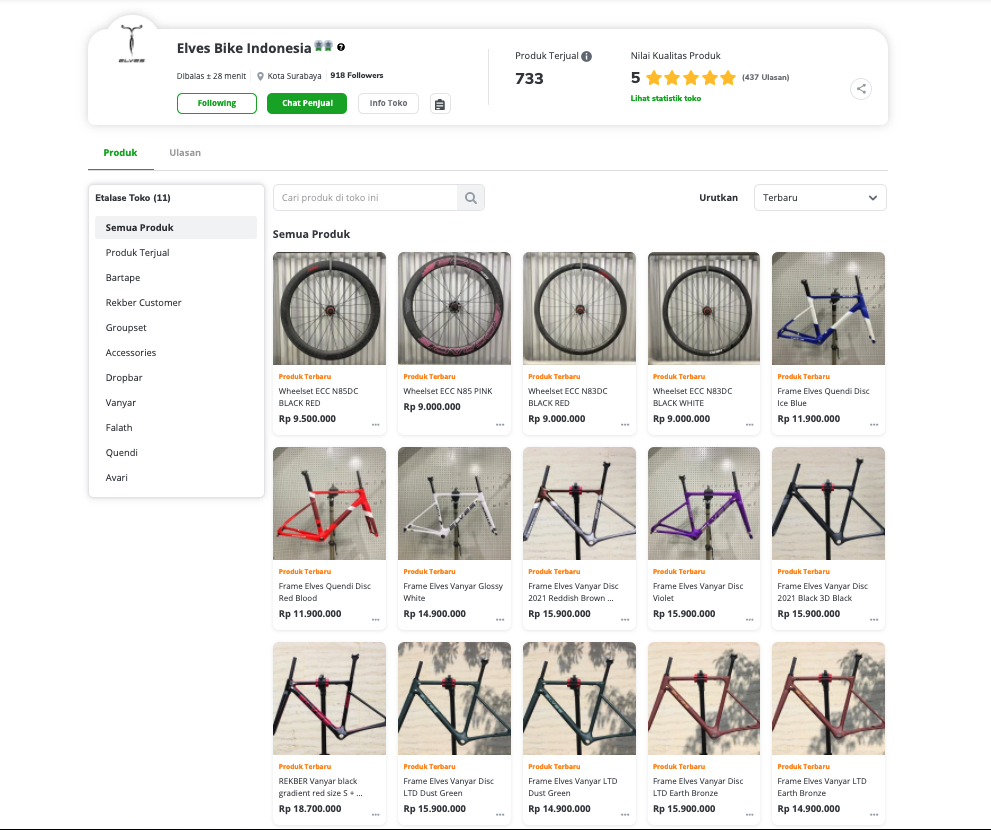Screen dimensions: 991x830
Task: Open more options for Frame Elves Vanyar Glossy White
Action: pos(500,619)
